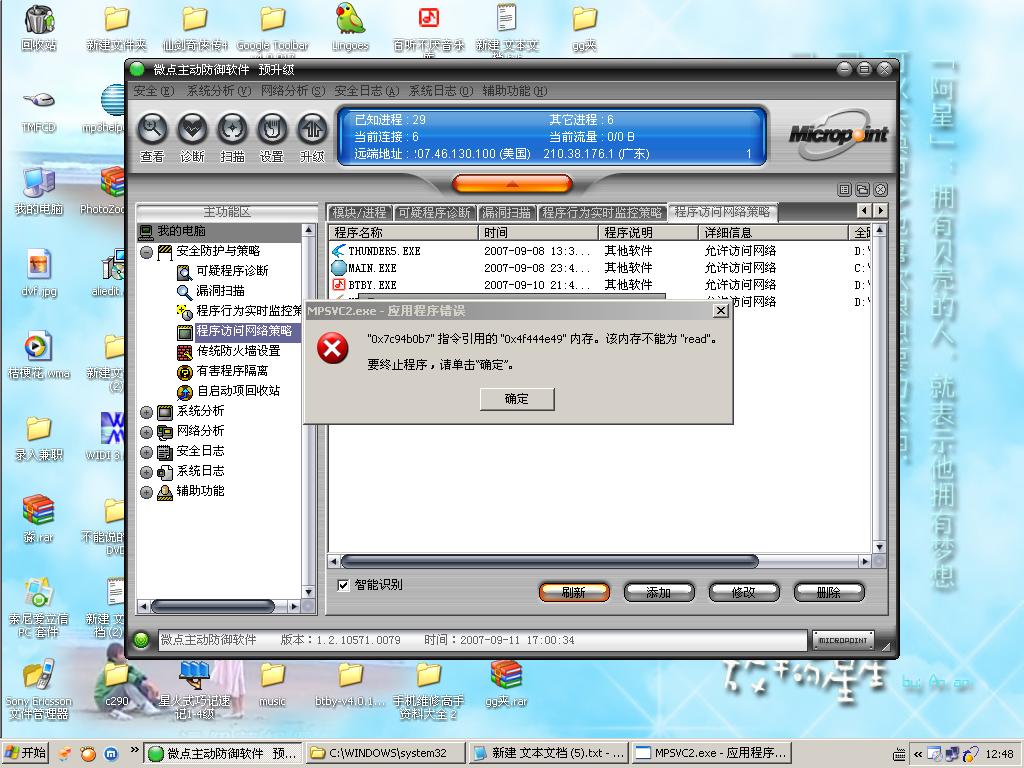Open 有害程序隔离 quarantine entry

coord(232,371)
